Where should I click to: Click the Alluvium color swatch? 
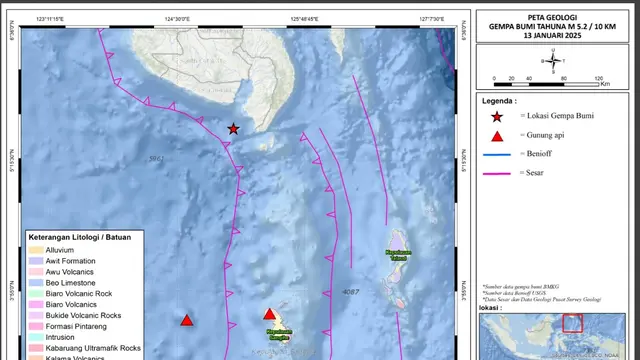click(x=36, y=250)
